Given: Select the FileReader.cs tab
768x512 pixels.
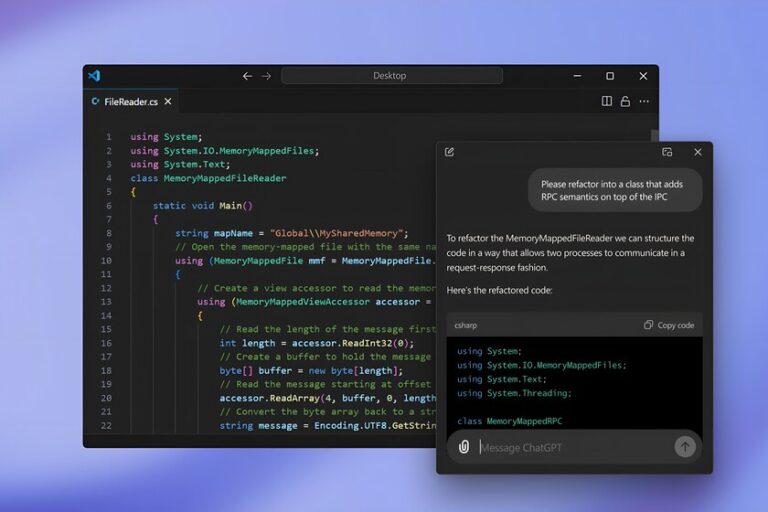Looking at the screenshot, I should pyautogui.click(x=124, y=101).
